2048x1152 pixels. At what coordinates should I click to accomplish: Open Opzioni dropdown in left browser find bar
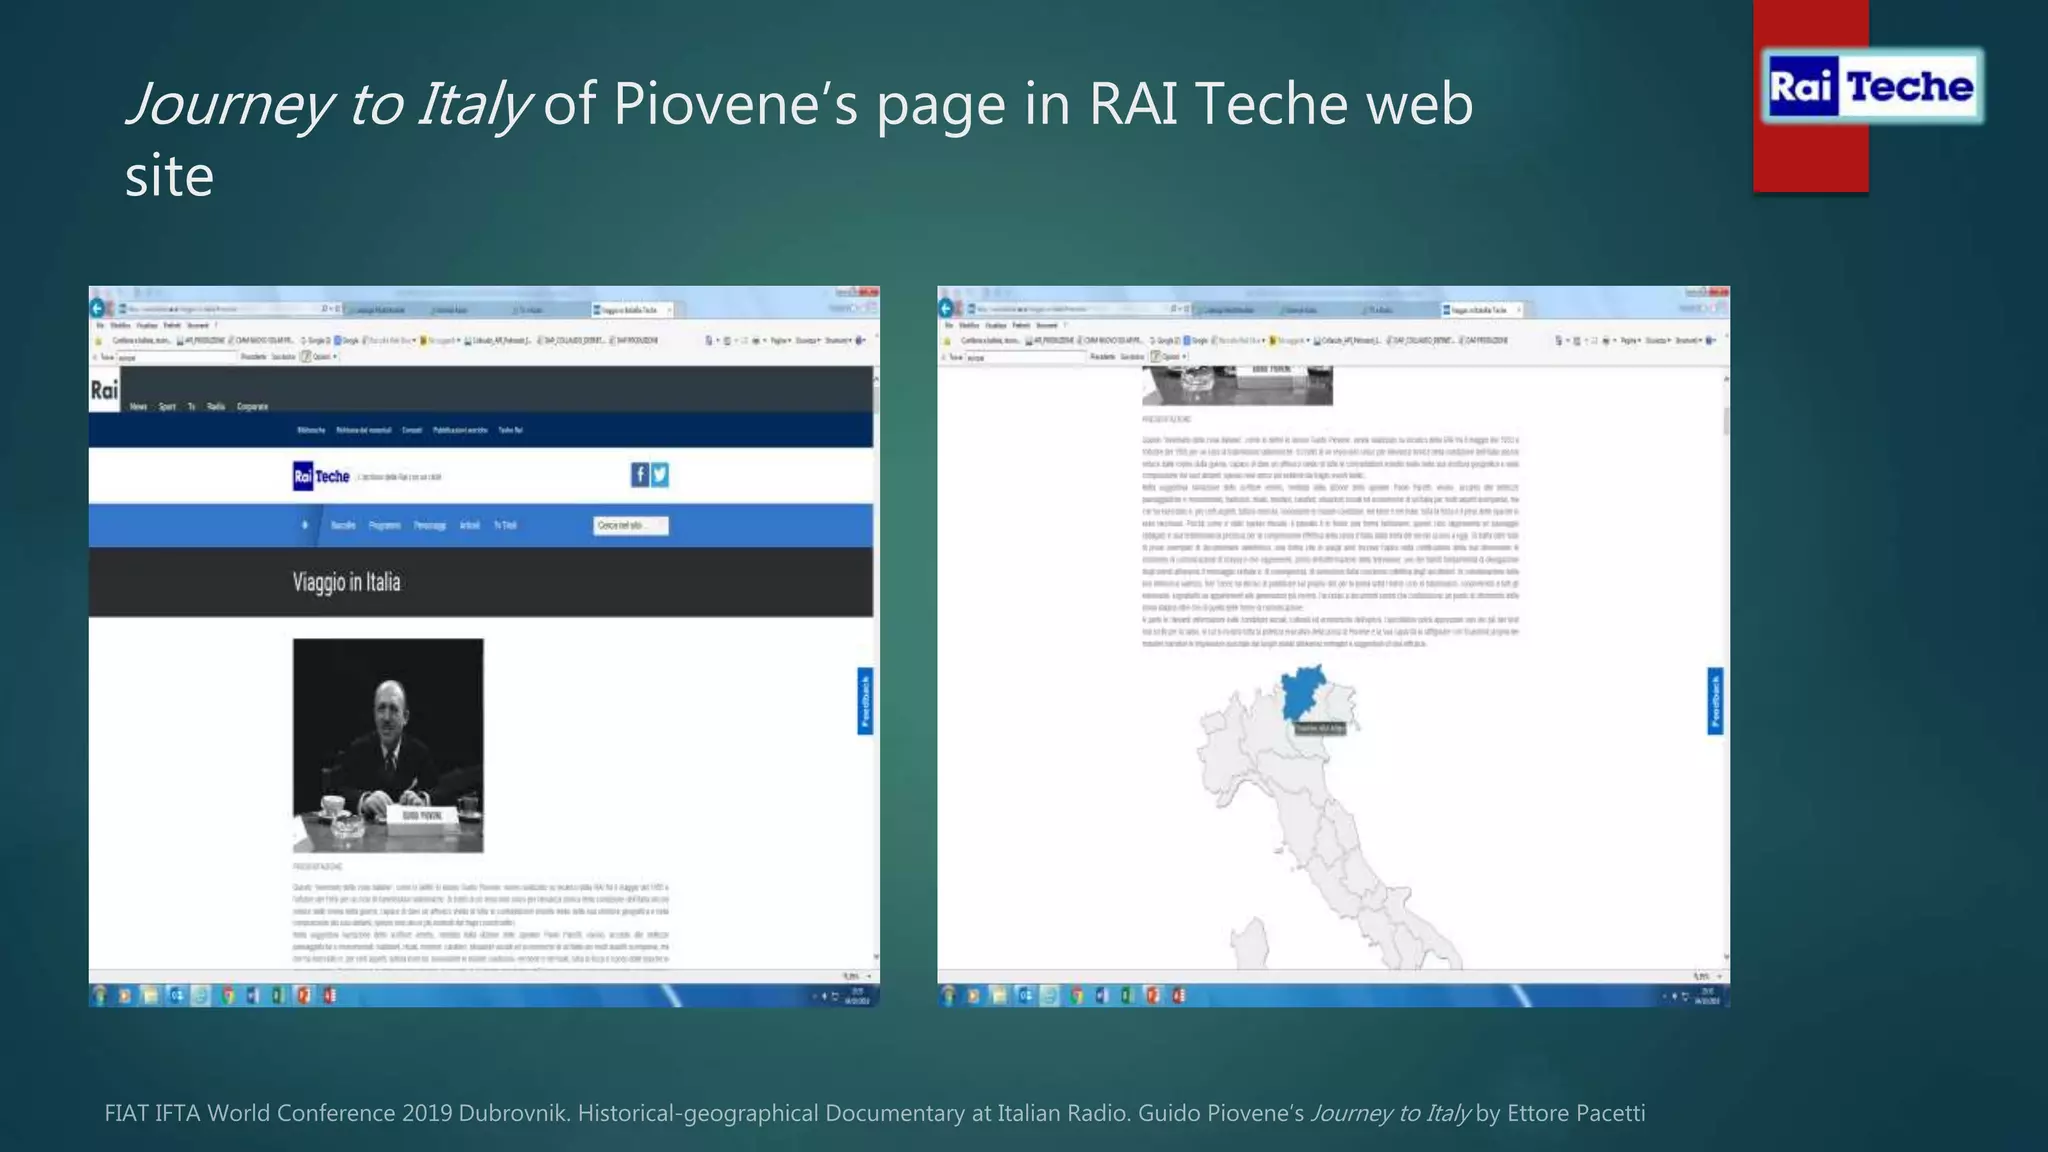(x=320, y=357)
